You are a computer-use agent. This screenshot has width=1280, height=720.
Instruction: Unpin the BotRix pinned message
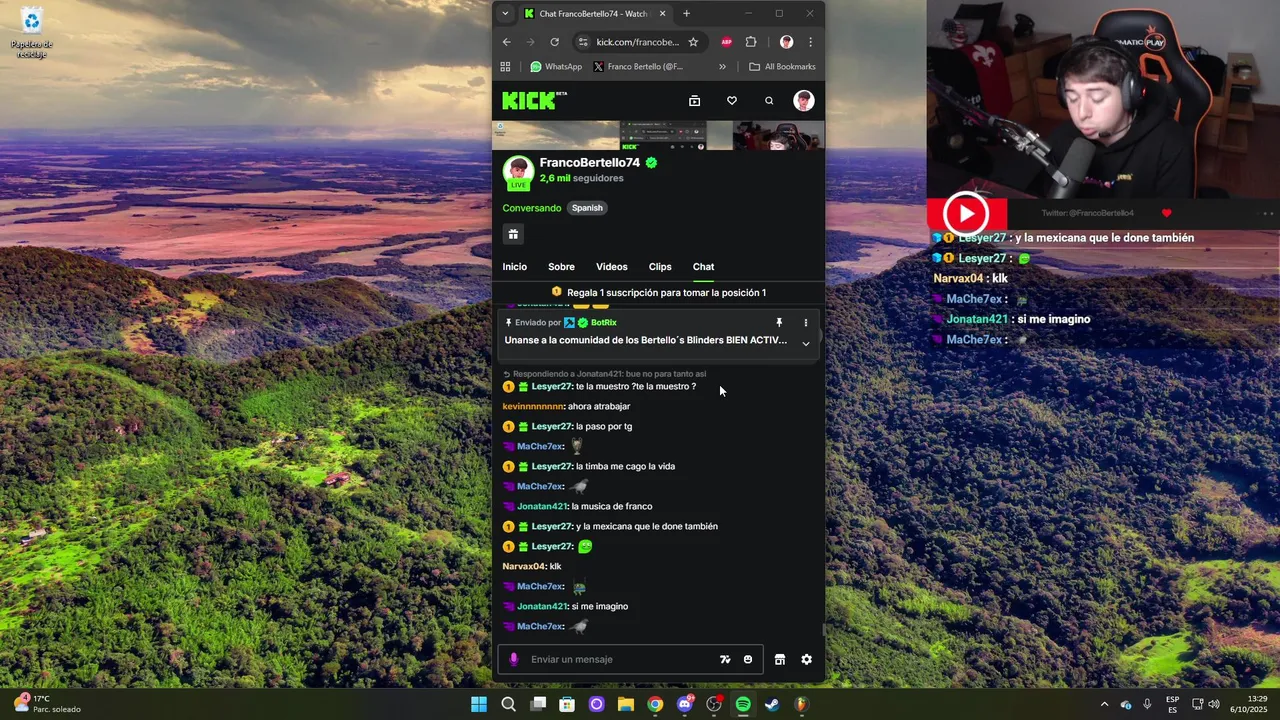point(779,323)
